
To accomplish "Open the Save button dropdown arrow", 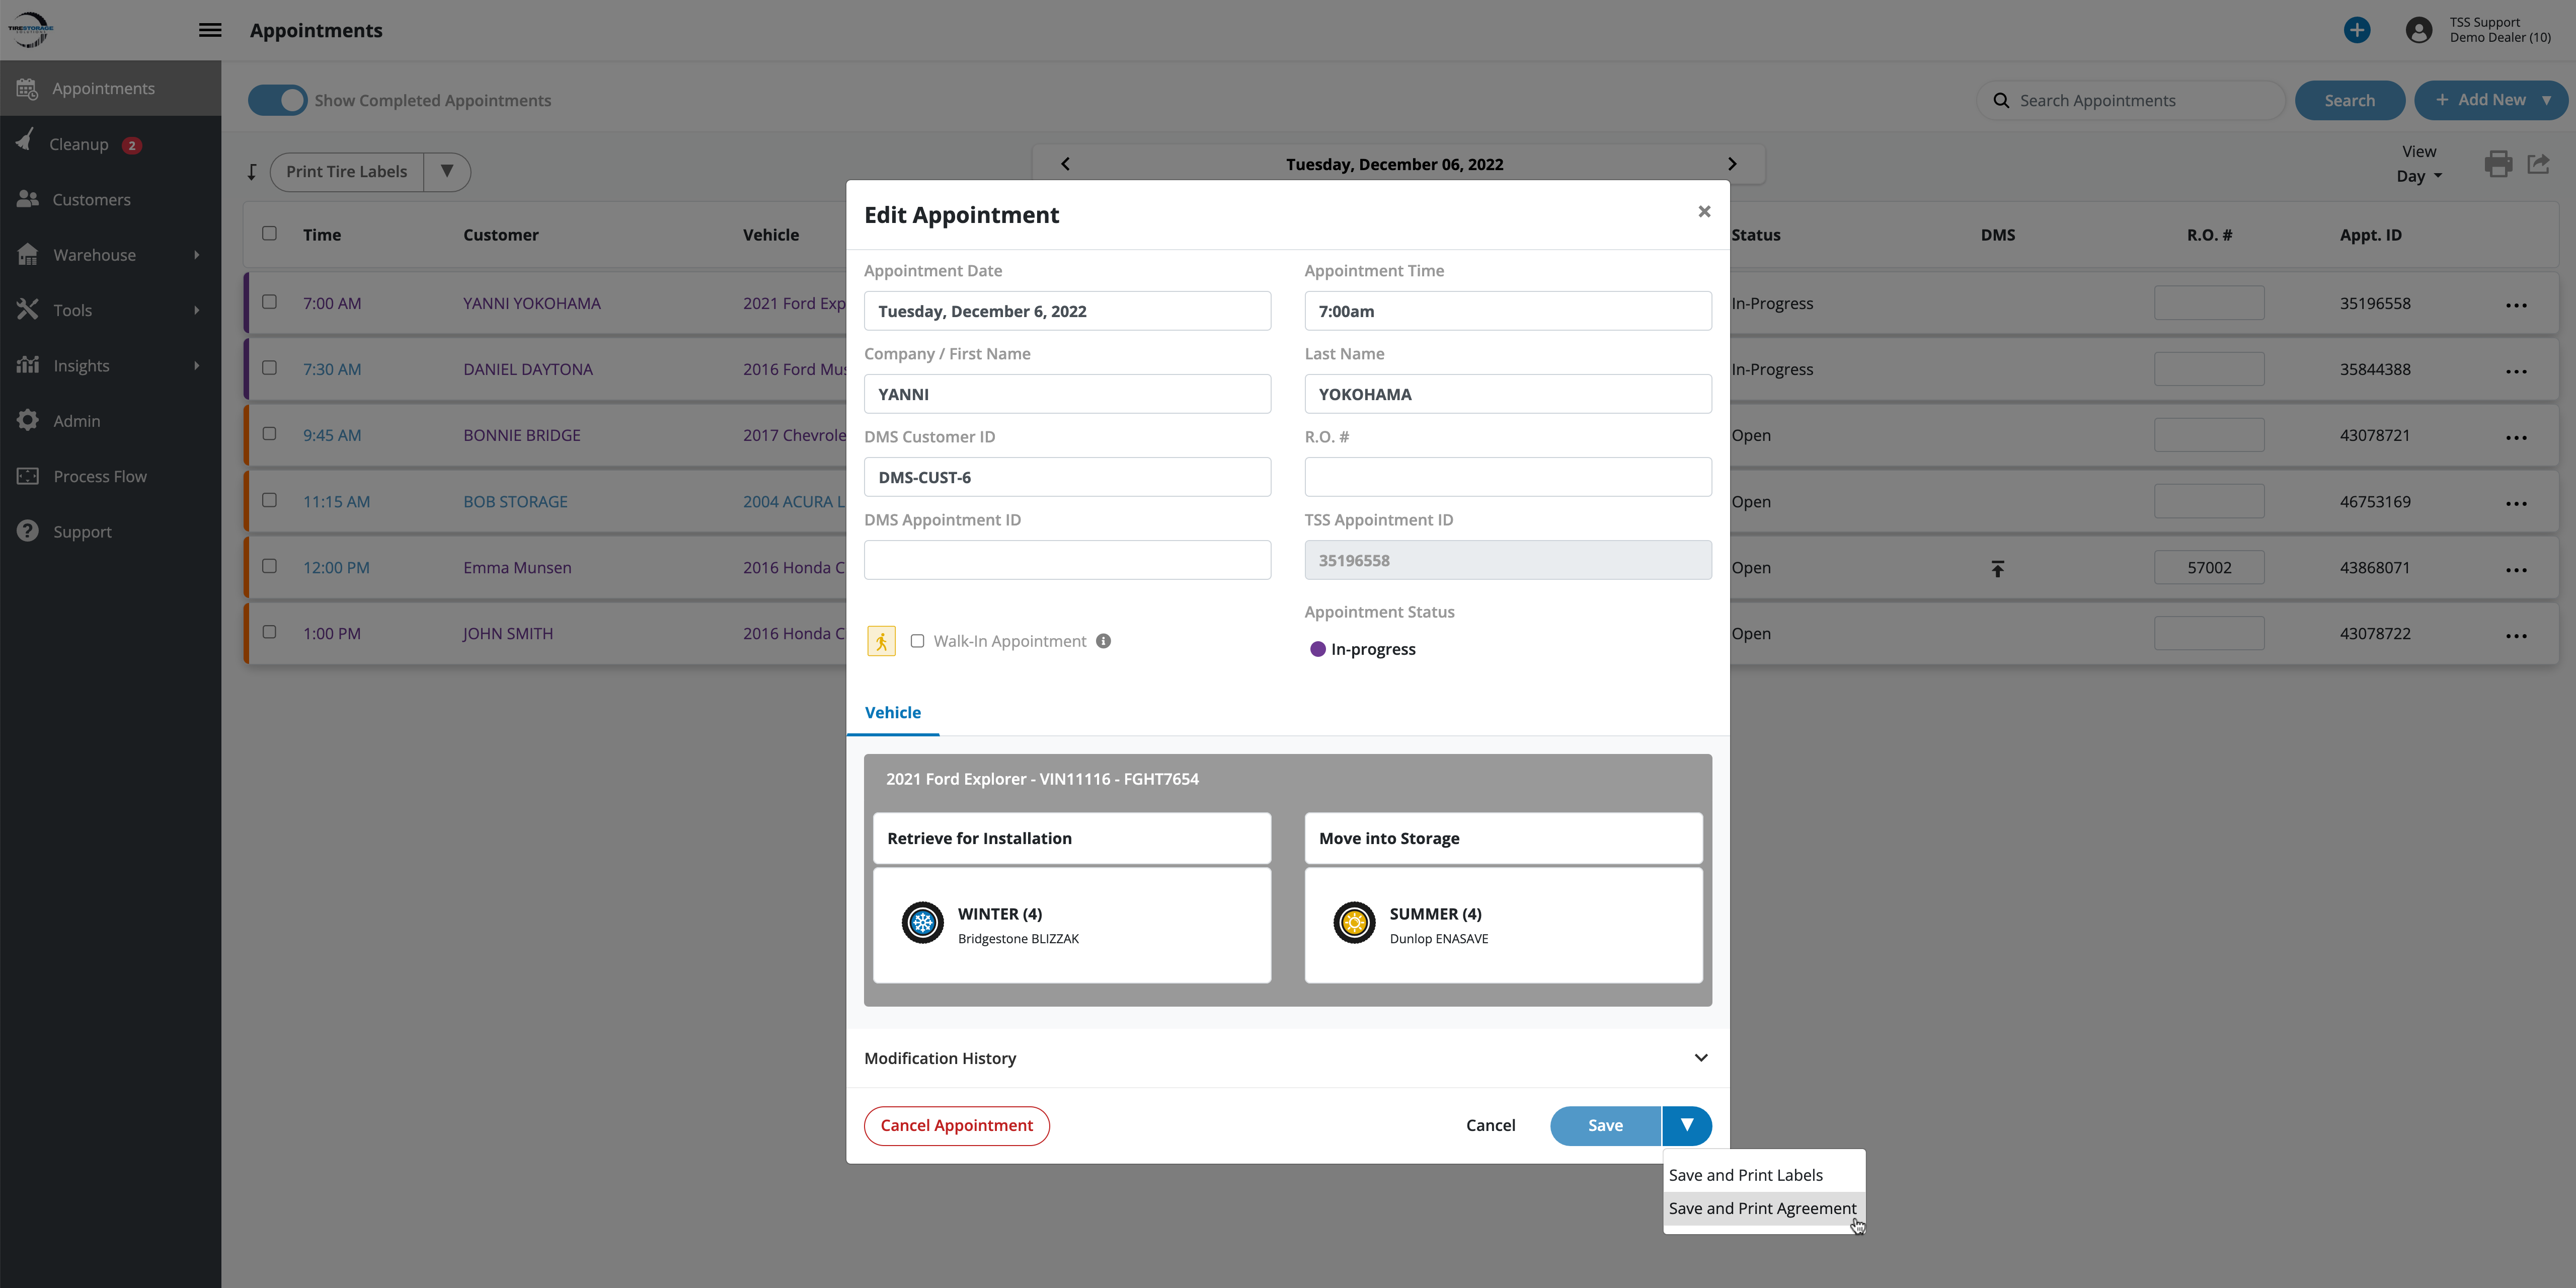I will pyautogui.click(x=1687, y=1125).
